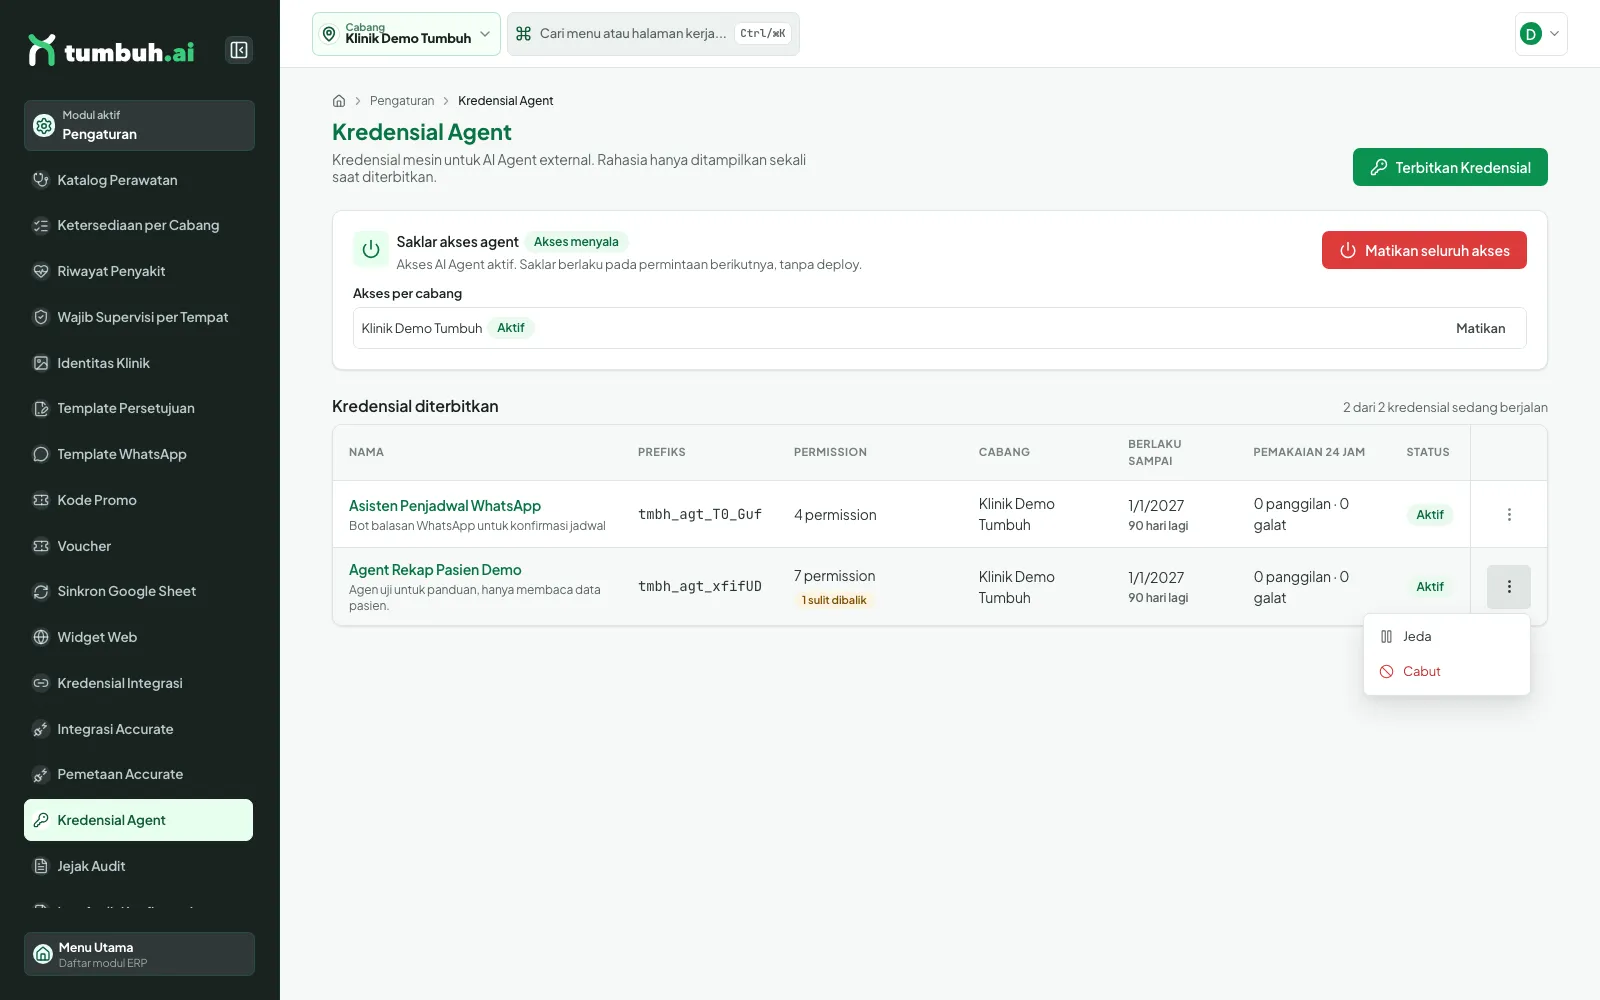Turn off access for Klinik Demo Tumbuh branch
1600x1000 pixels.
pyautogui.click(x=1480, y=328)
